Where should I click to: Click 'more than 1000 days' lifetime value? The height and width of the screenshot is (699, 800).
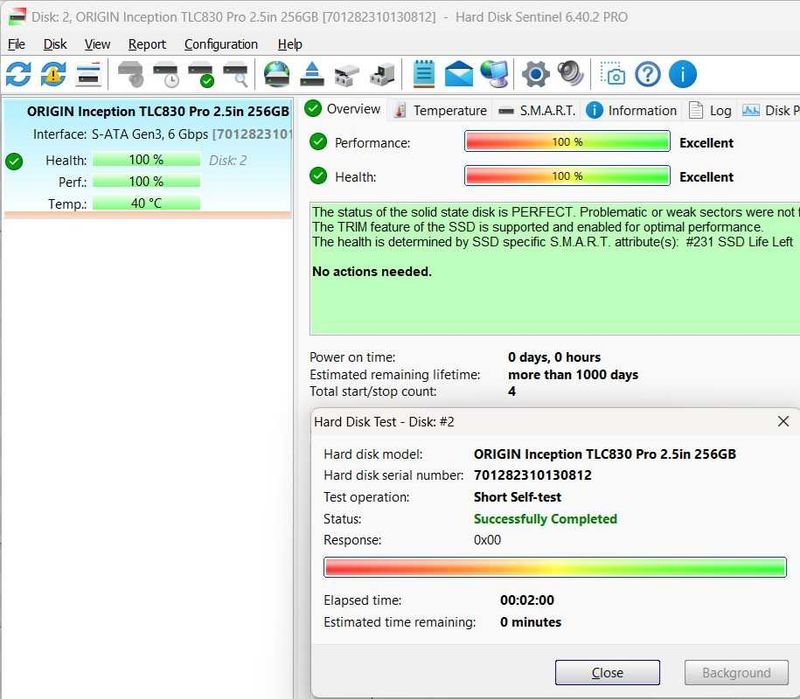[x=573, y=375]
